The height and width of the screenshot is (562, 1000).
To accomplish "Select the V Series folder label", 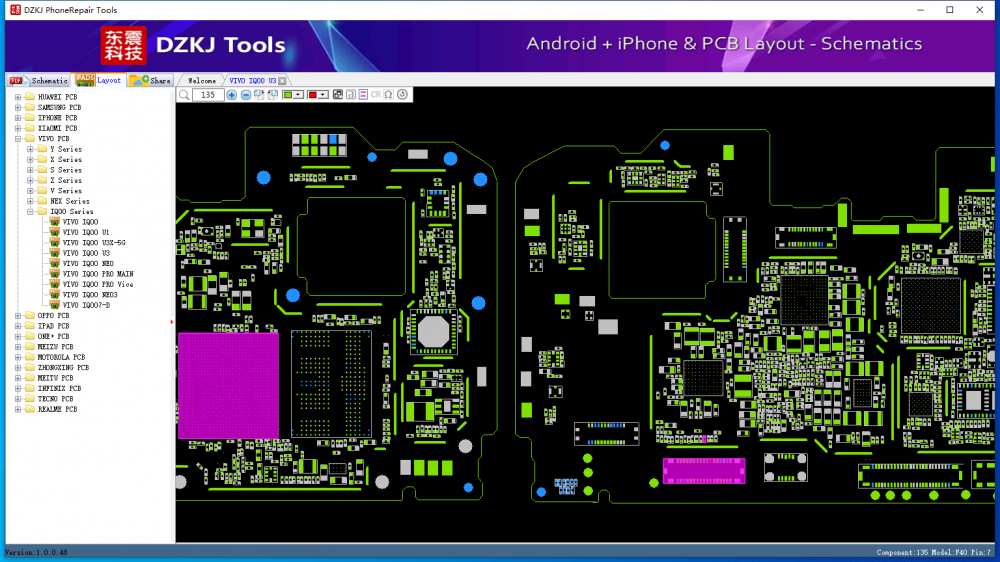I will [66, 191].
